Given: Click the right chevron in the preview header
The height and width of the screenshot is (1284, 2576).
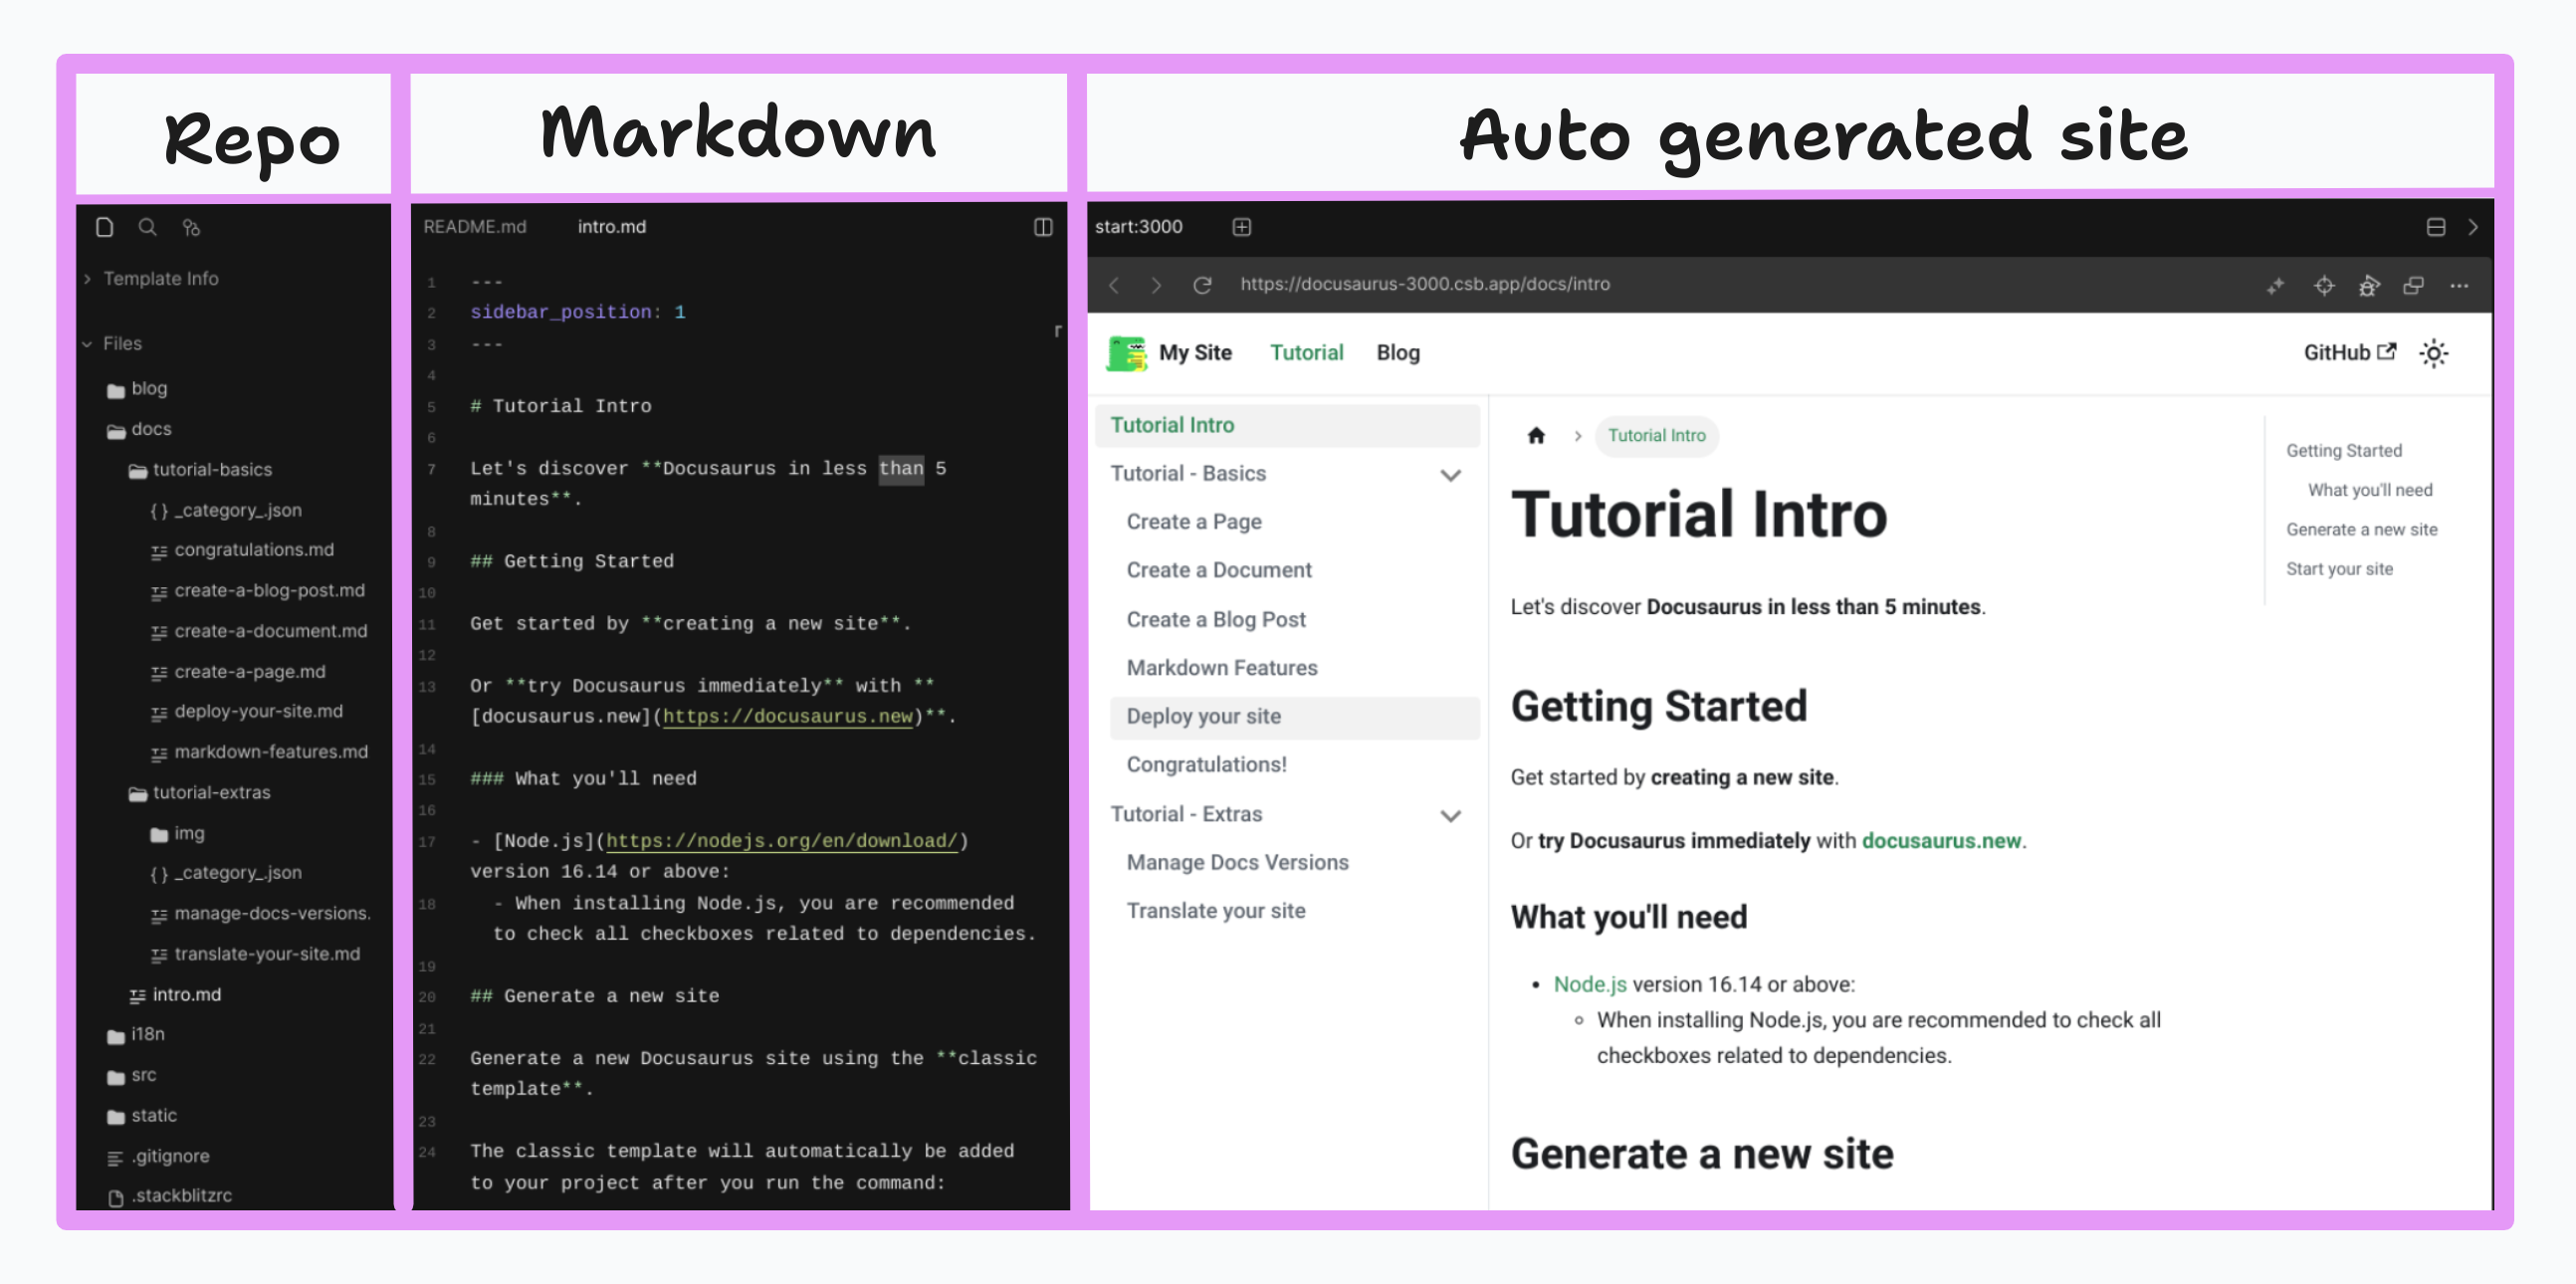Looking at the screenshot, I should coord(2473,227).
